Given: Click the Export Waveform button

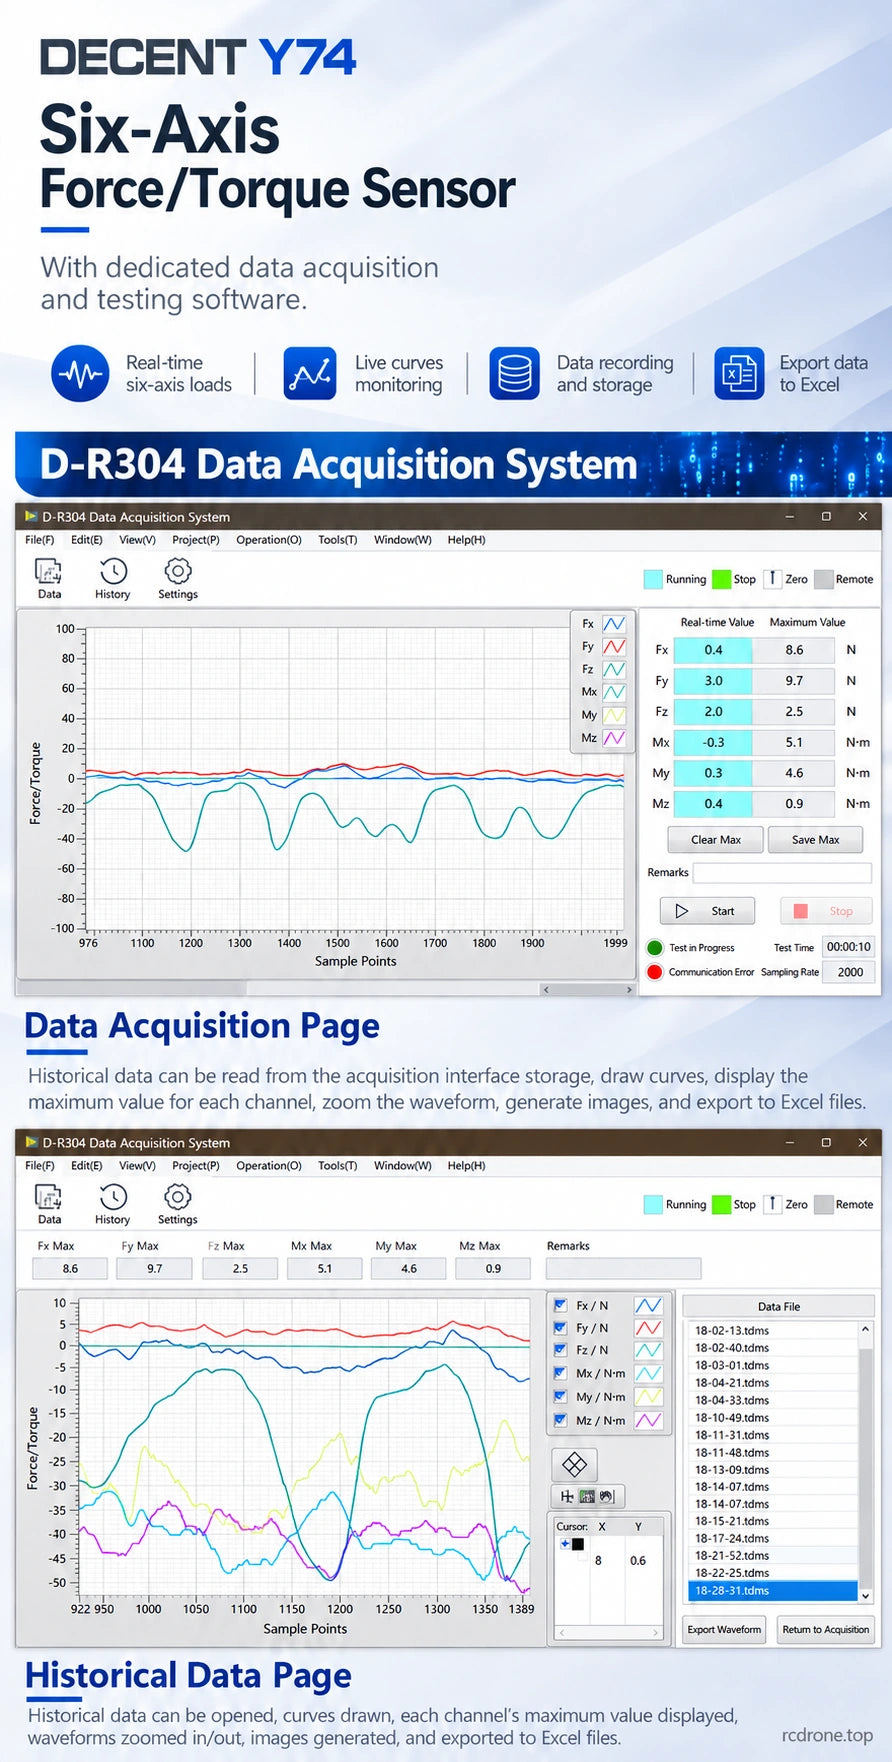Looking at the screenshot, I should (724, 1630).
